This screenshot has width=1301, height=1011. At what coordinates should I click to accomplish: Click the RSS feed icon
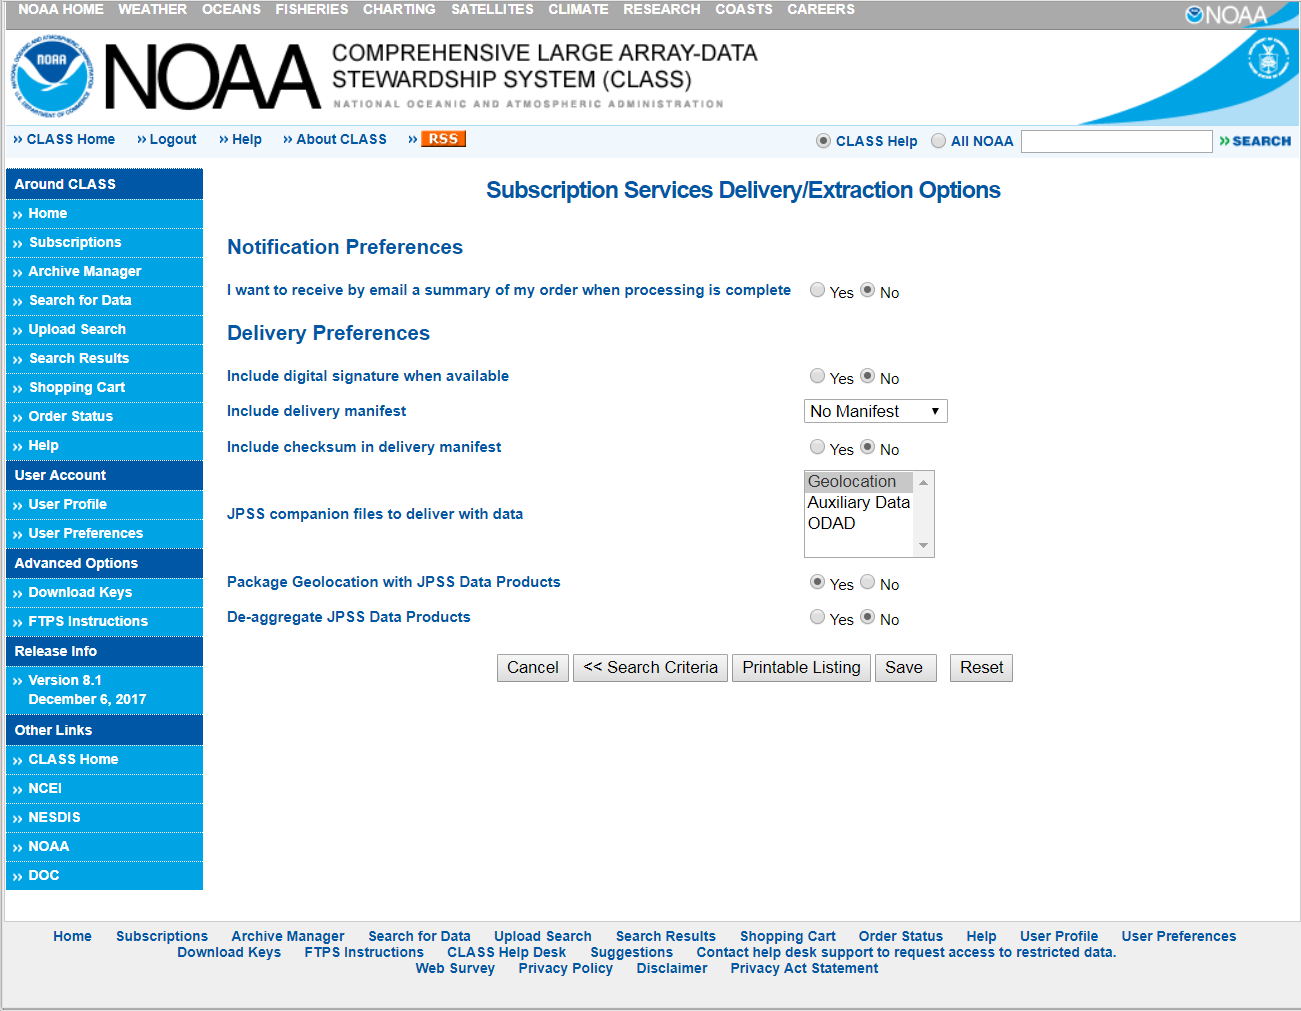(x=443, y=139)
